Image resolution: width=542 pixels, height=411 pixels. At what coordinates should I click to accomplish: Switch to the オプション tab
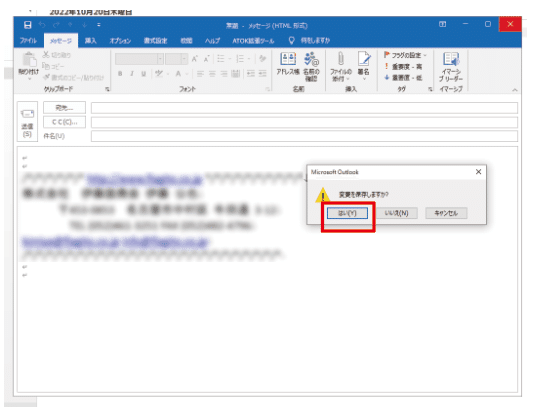[120, 41]
